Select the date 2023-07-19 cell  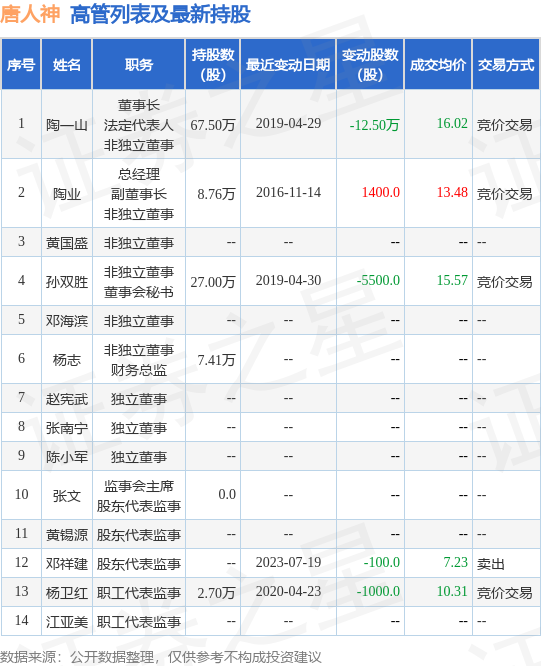288,562
